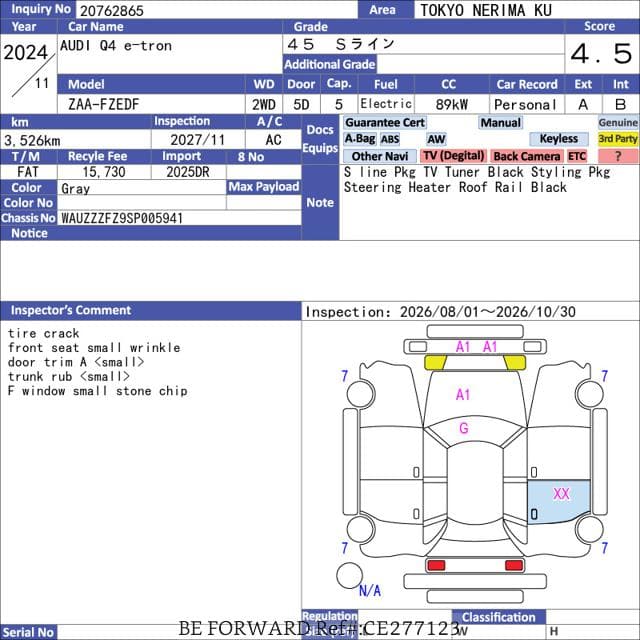Viewport: 640px width, 640px height.
Task: Select the month value 11 below the year
Action: point(42,83)
